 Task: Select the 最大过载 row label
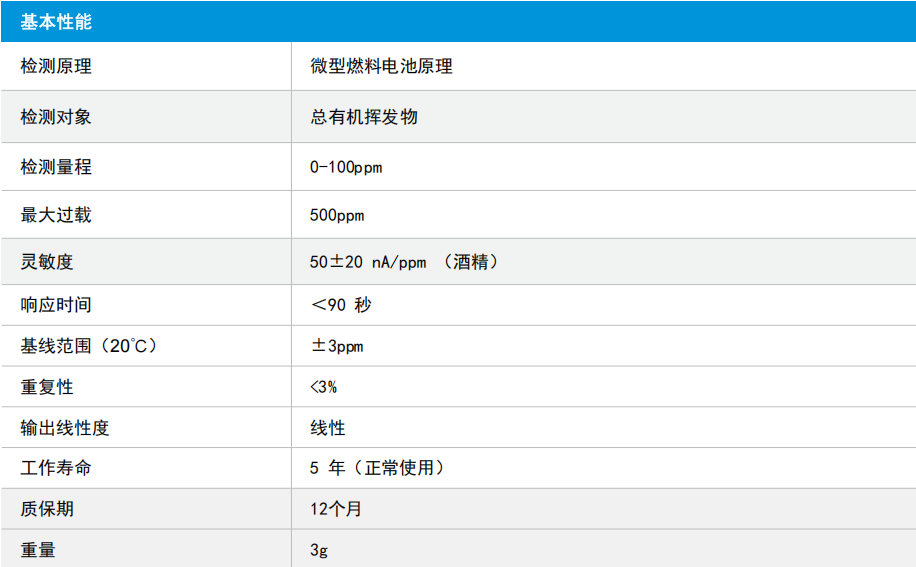click(x=56, y=215)
